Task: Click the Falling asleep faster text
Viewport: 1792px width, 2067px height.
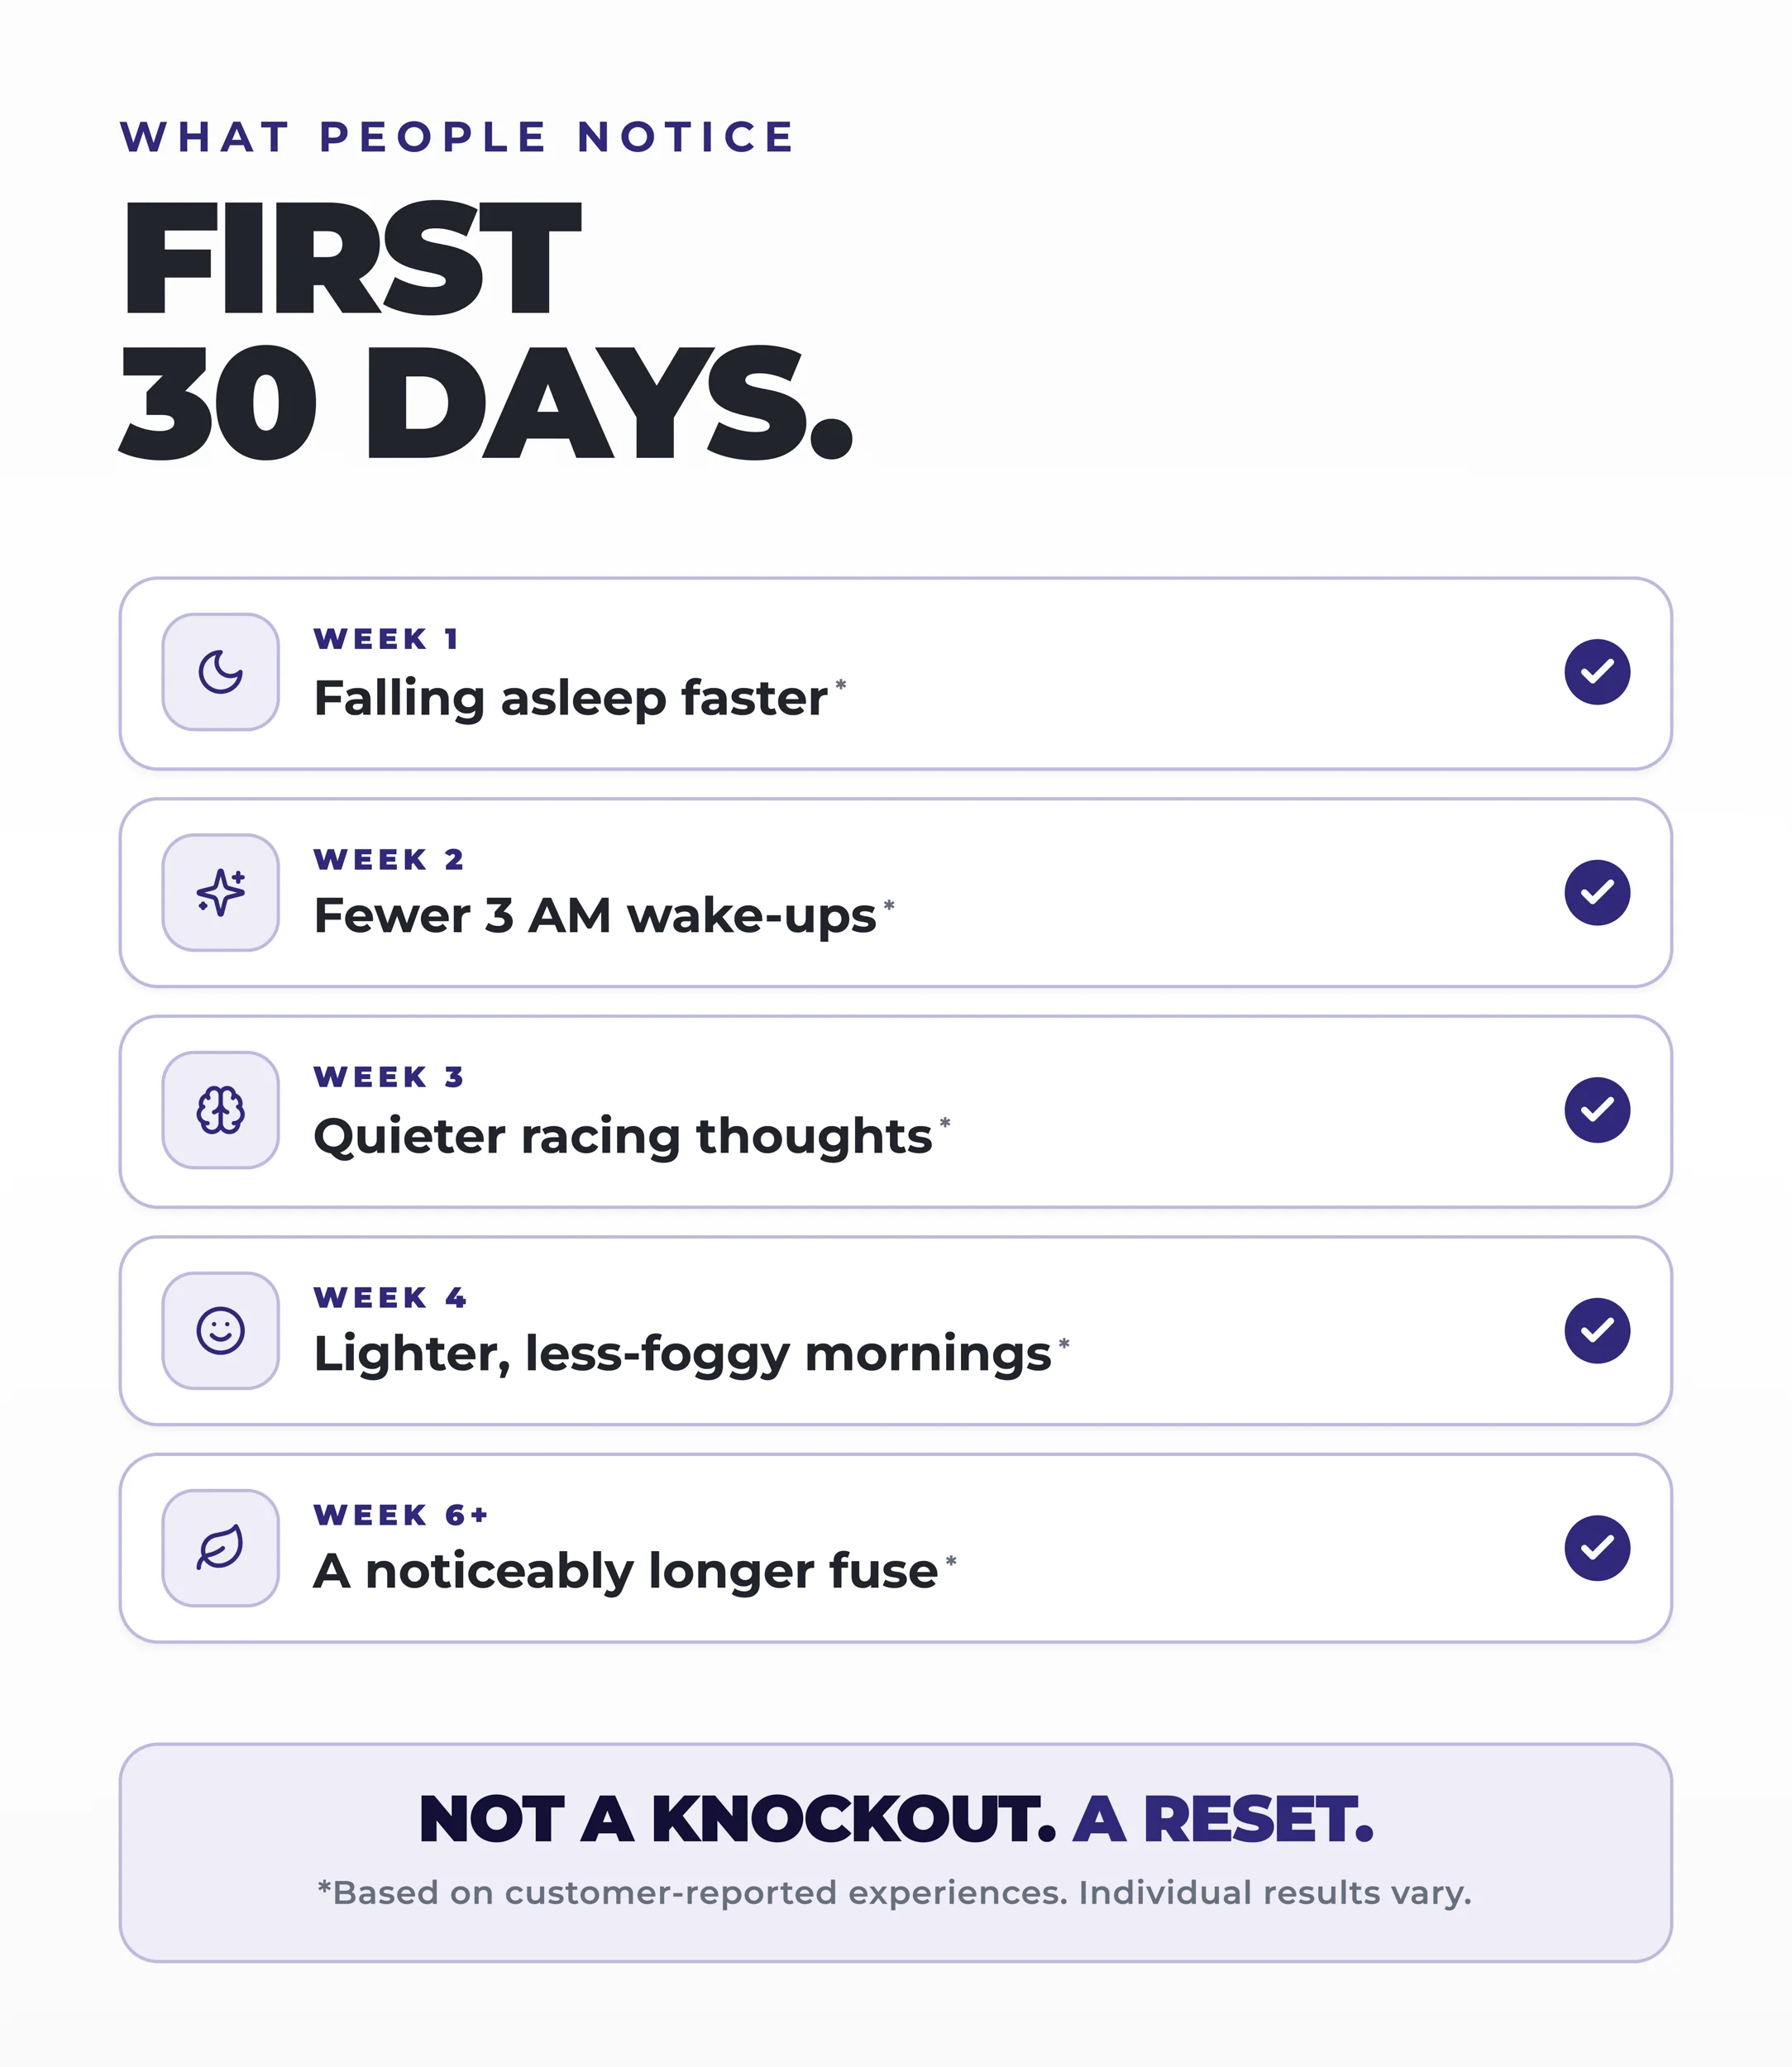Action: point(571,698)
